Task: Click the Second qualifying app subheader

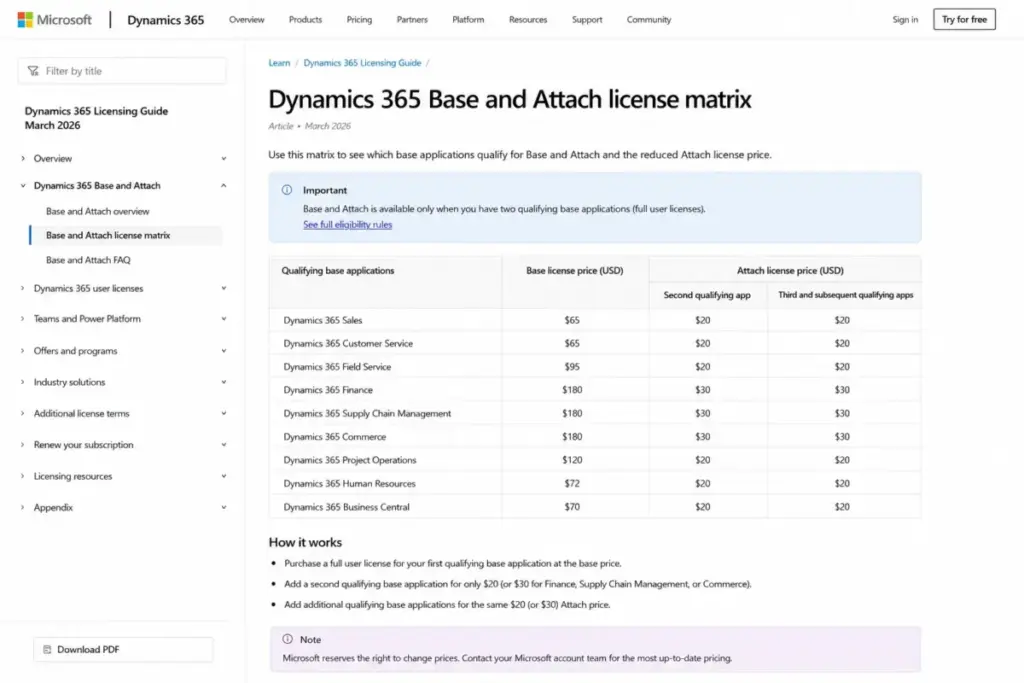Action: [x=707, y=295]
